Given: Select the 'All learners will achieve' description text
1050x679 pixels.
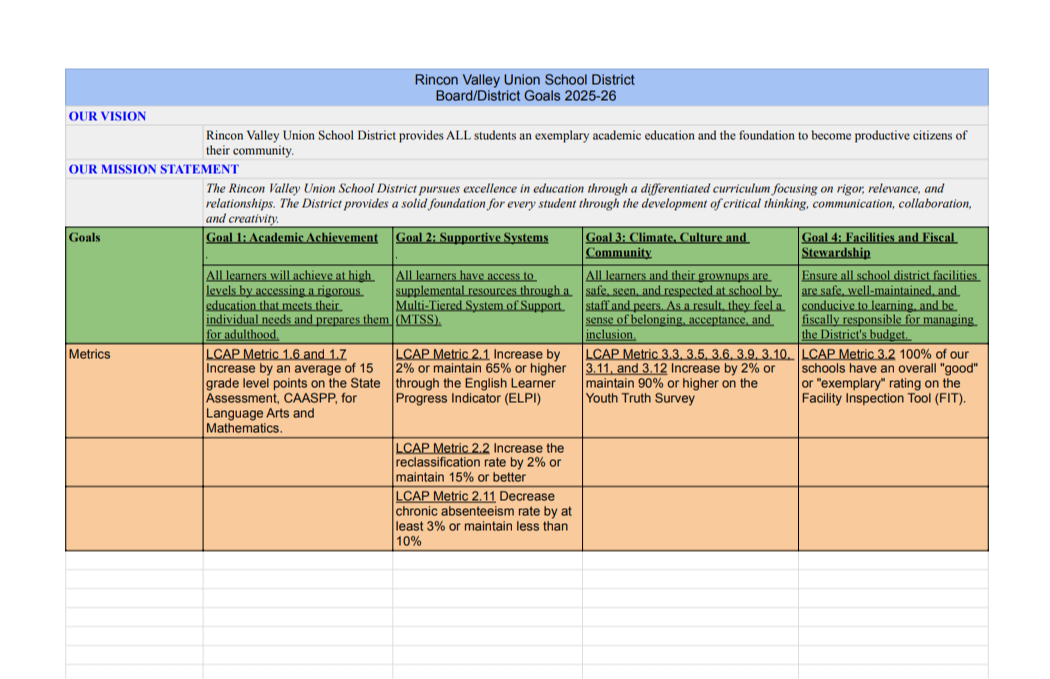Looking at the screenshot, I should click(296, 305).
